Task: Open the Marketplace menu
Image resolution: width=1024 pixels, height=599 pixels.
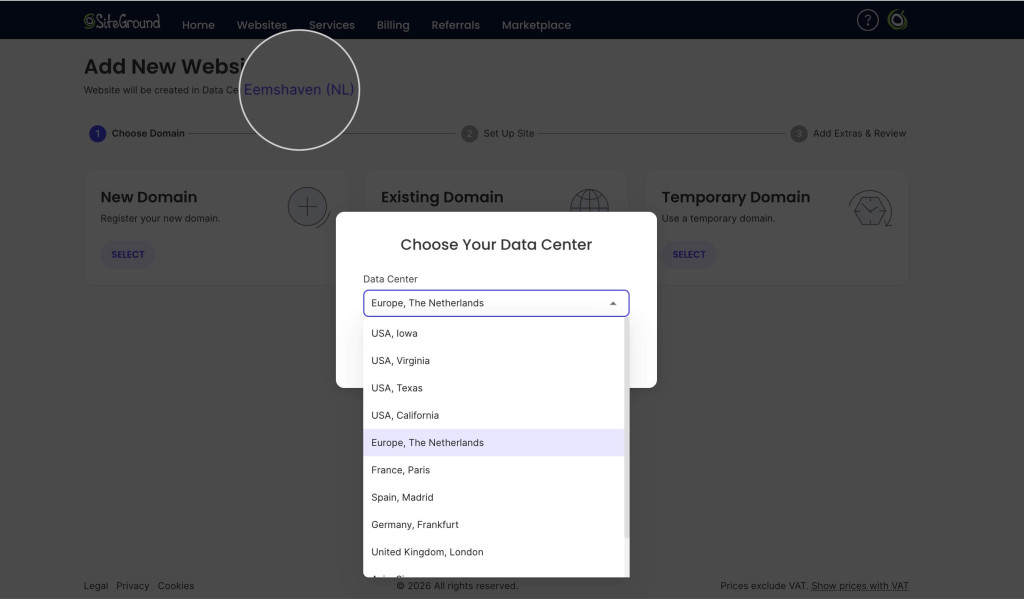Action: click(x=536, y=25)
